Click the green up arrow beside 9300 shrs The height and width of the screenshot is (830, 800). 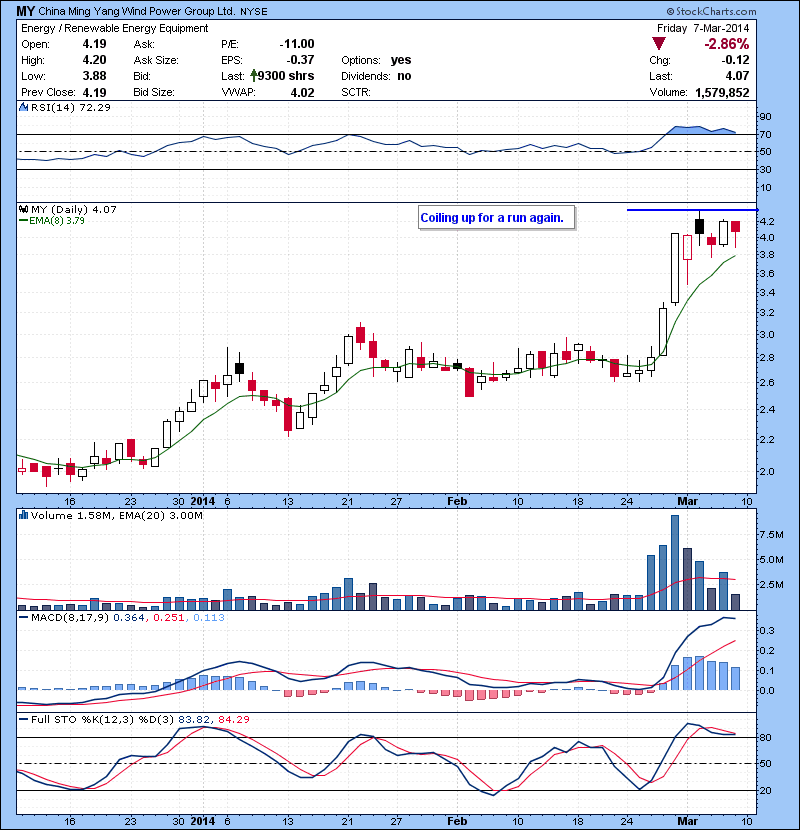[254, 76]
